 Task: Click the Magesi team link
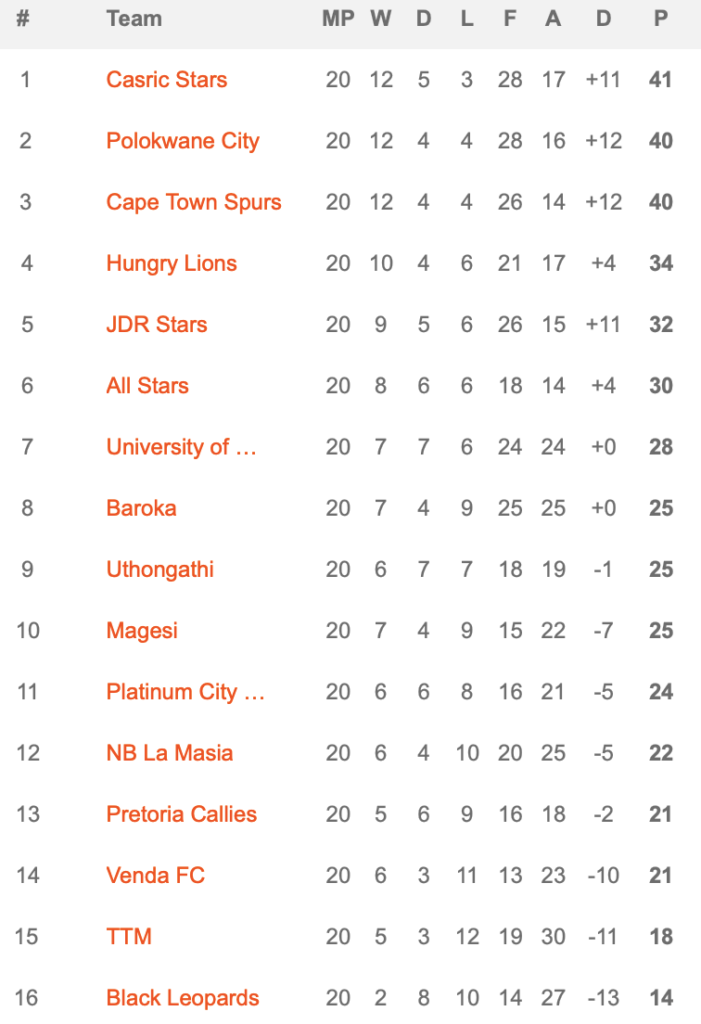[142, 631]
